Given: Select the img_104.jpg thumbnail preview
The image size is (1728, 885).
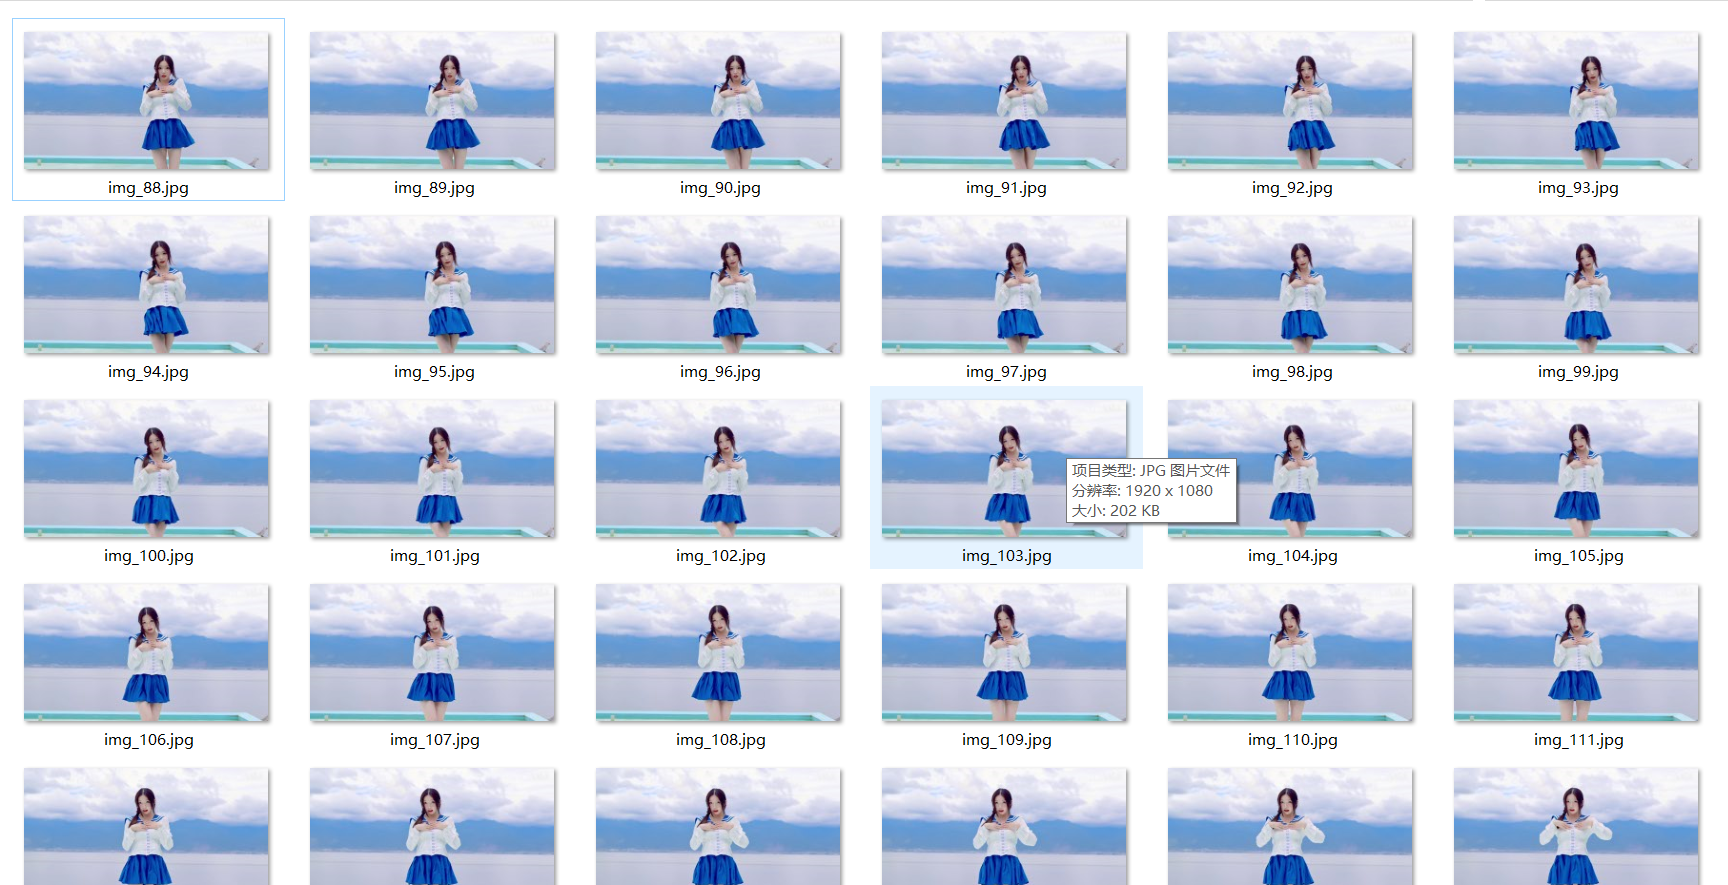Looking at the screenshot, I should [x=1290, y=468].
